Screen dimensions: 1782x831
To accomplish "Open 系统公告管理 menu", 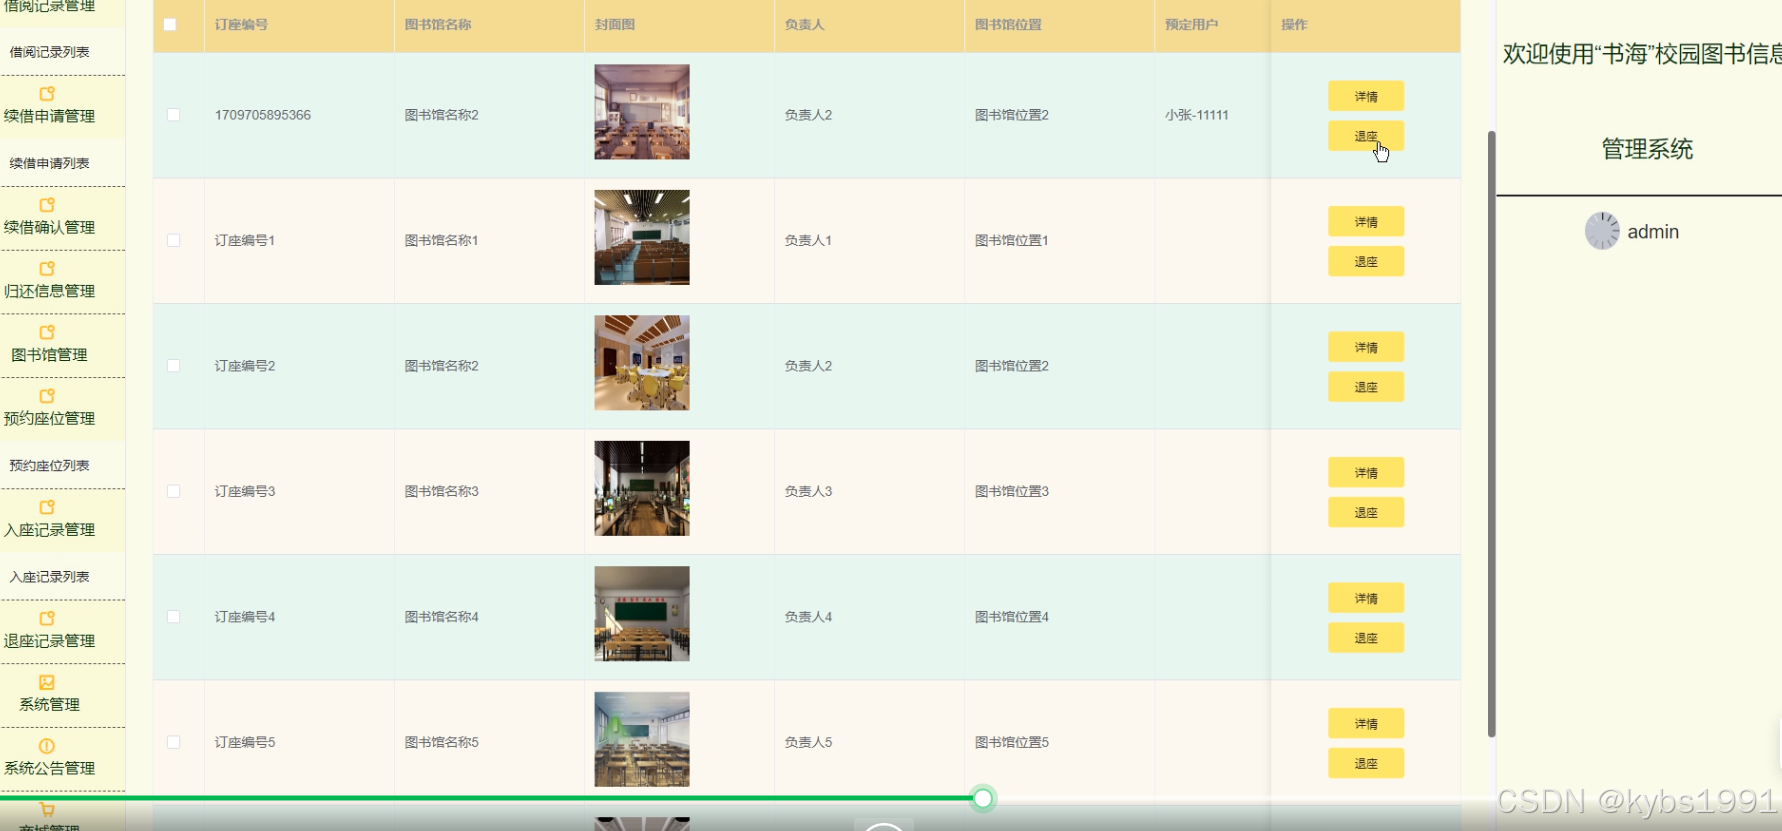I will pos(50,768).
